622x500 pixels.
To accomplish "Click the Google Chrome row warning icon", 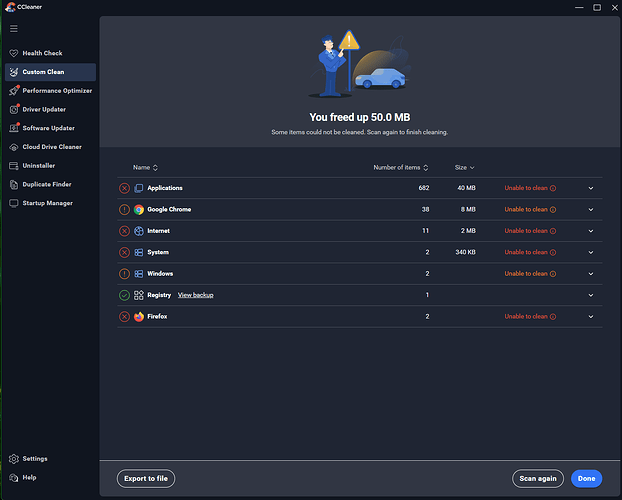I will 125,210.
